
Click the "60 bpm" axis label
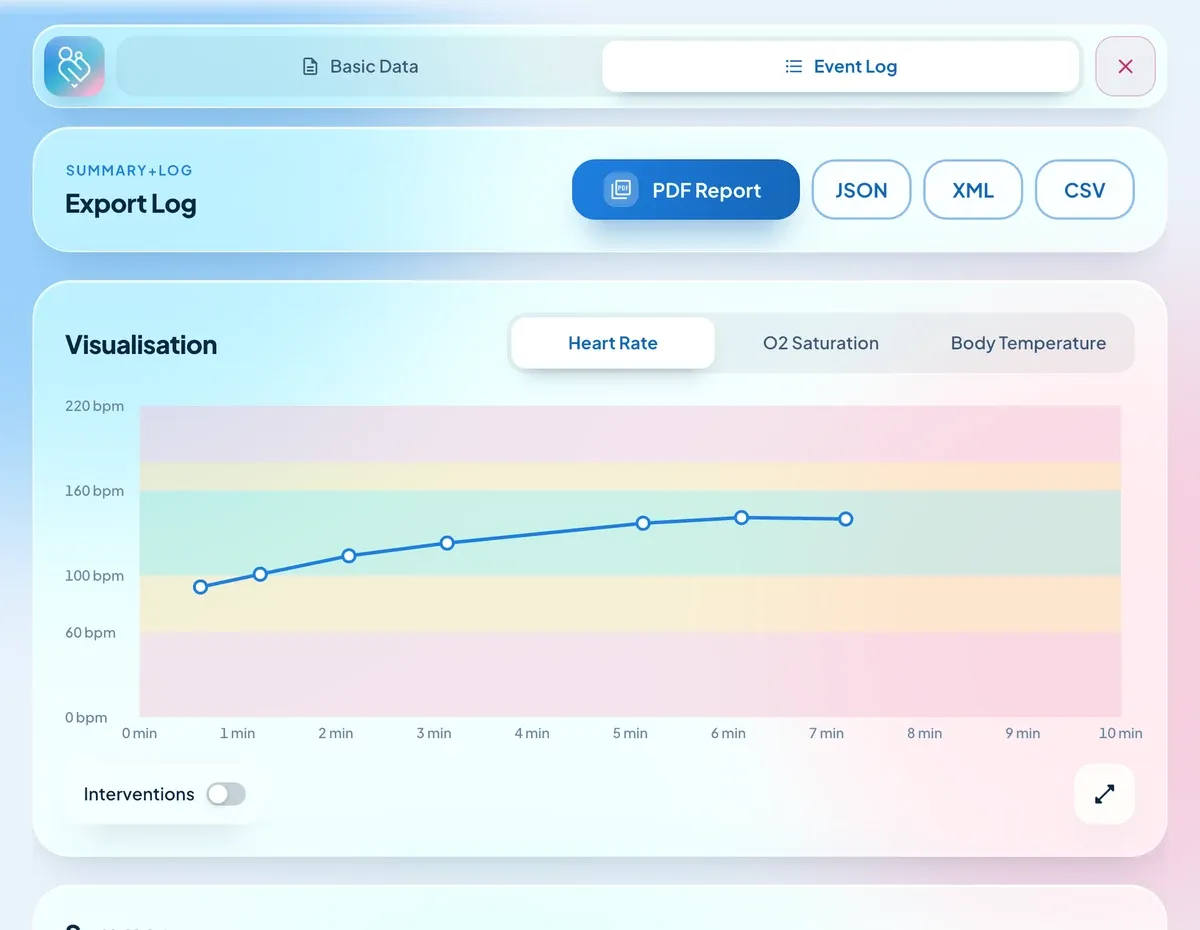click(x=90, y=633)
